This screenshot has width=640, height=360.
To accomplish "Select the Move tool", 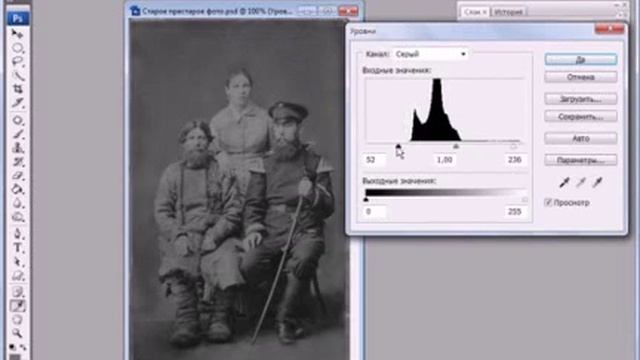I will click(18, 33).
